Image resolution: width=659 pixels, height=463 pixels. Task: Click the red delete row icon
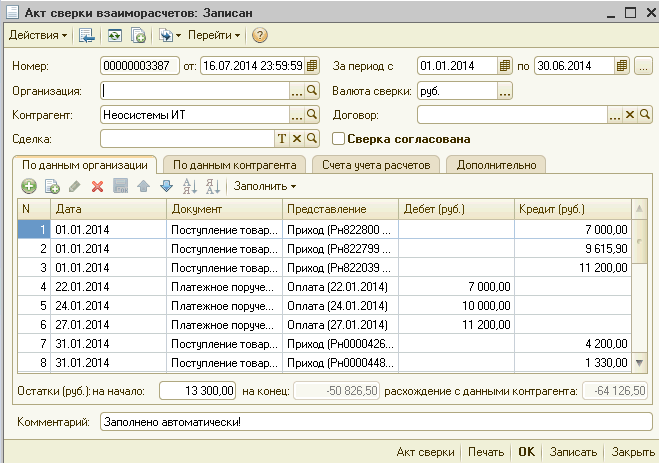98,186
